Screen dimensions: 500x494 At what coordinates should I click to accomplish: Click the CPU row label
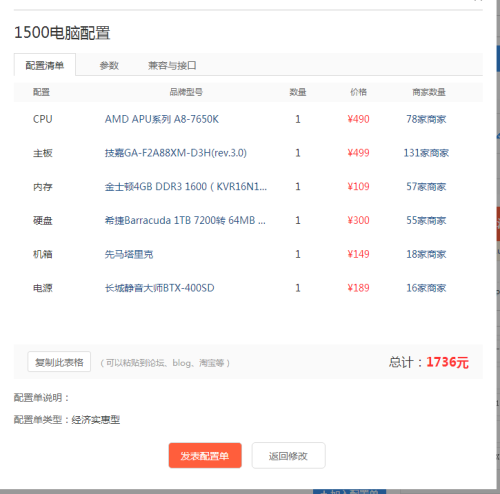point(43,119)
